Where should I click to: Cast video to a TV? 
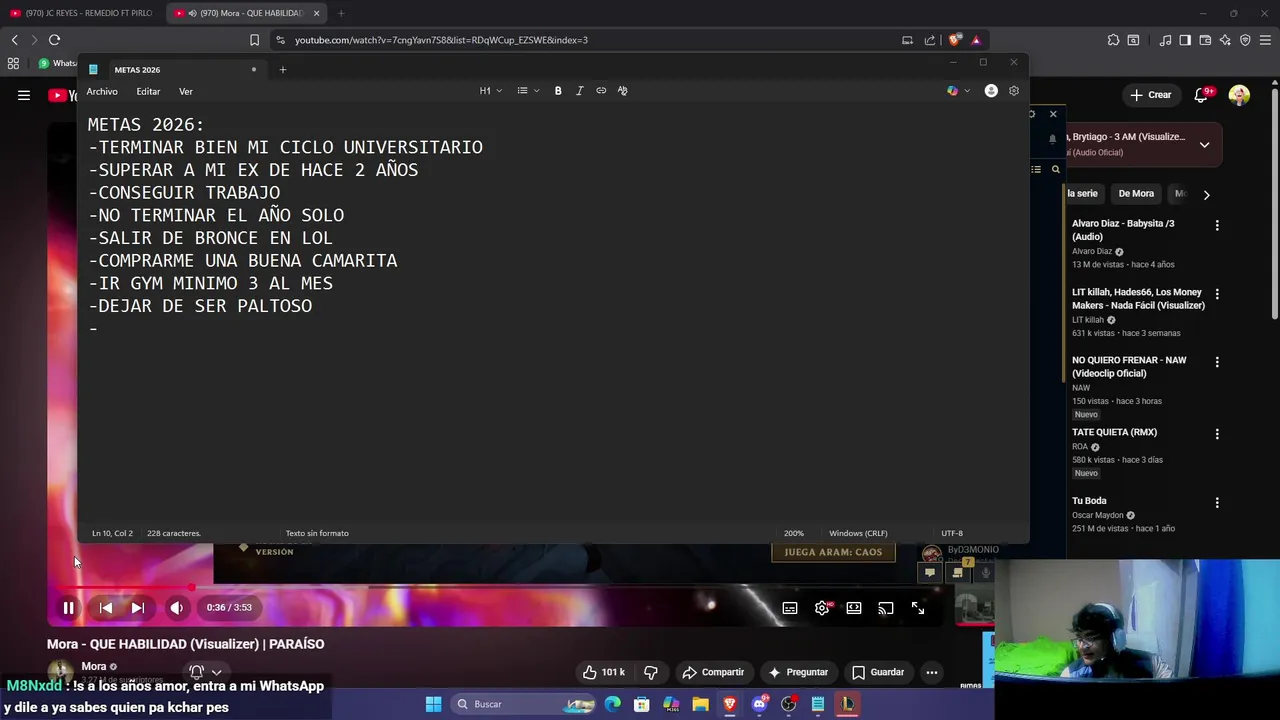point(886,608)
